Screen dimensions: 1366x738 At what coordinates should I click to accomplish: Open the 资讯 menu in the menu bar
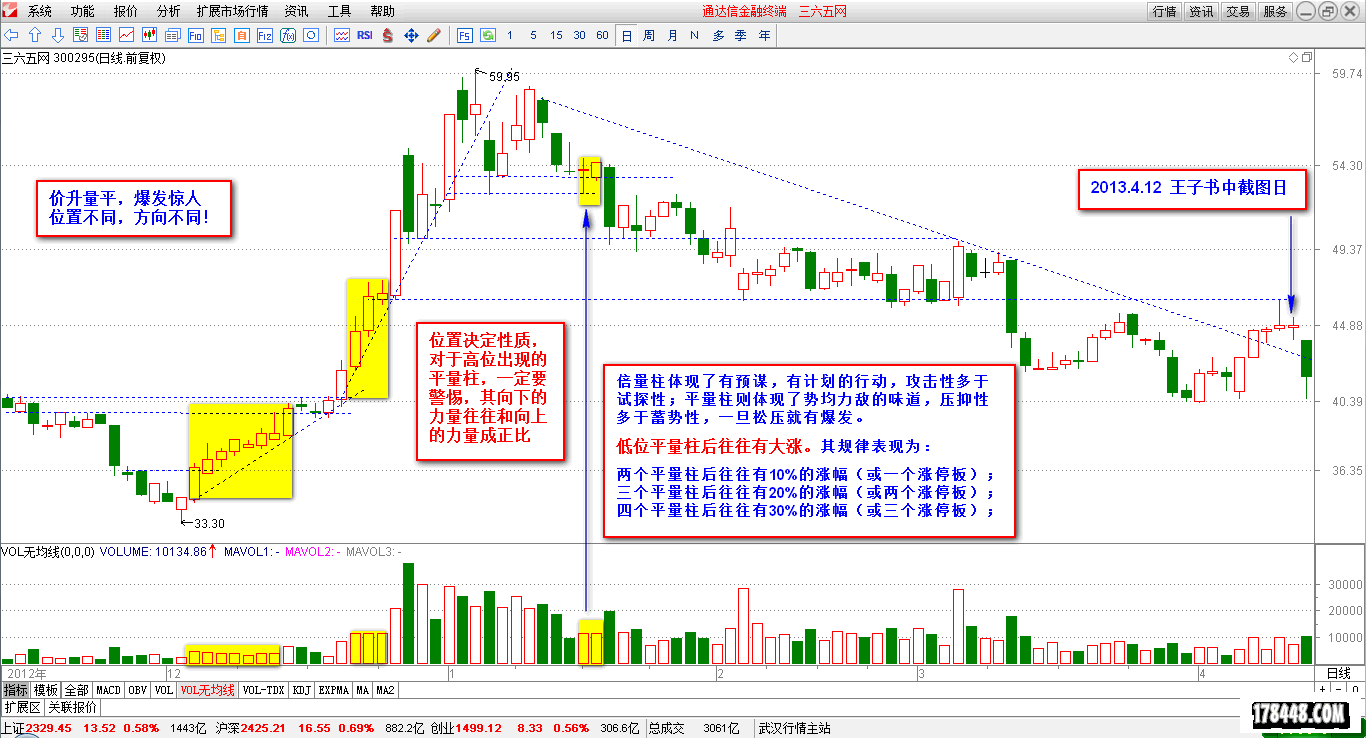click(296, 11)
